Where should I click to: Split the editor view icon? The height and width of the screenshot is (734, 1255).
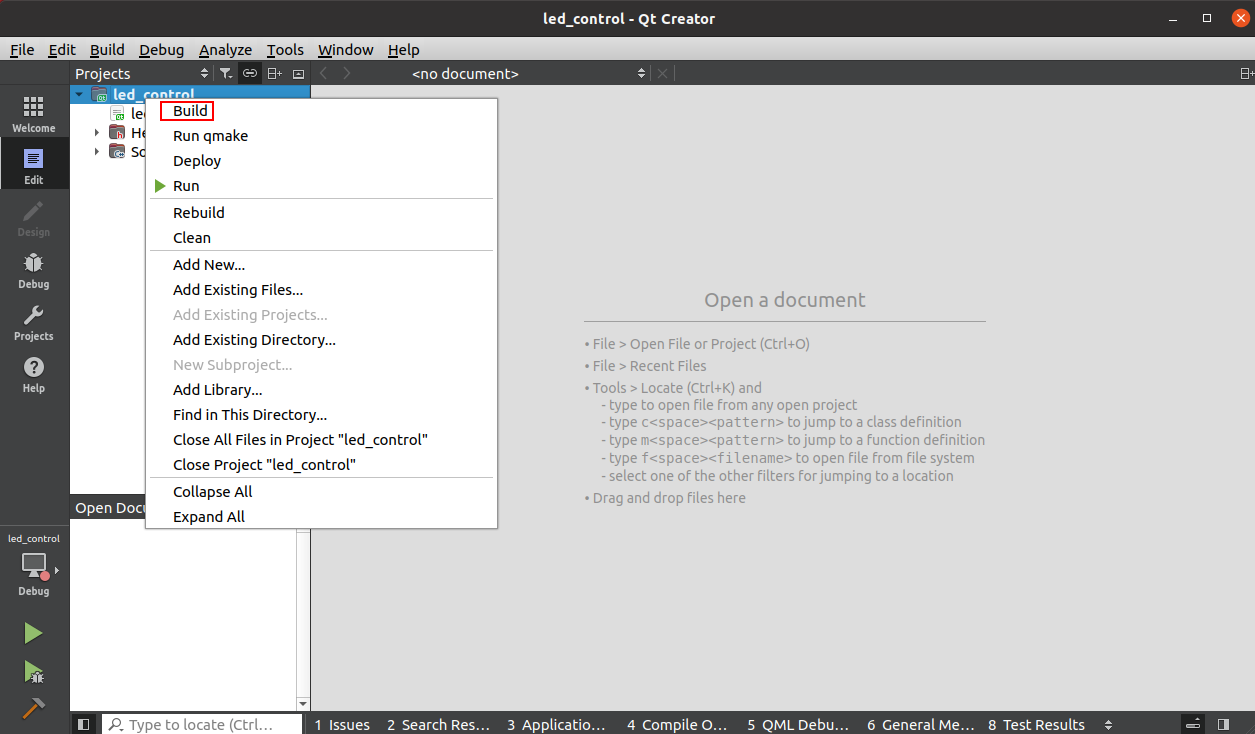pos(1246,73)
